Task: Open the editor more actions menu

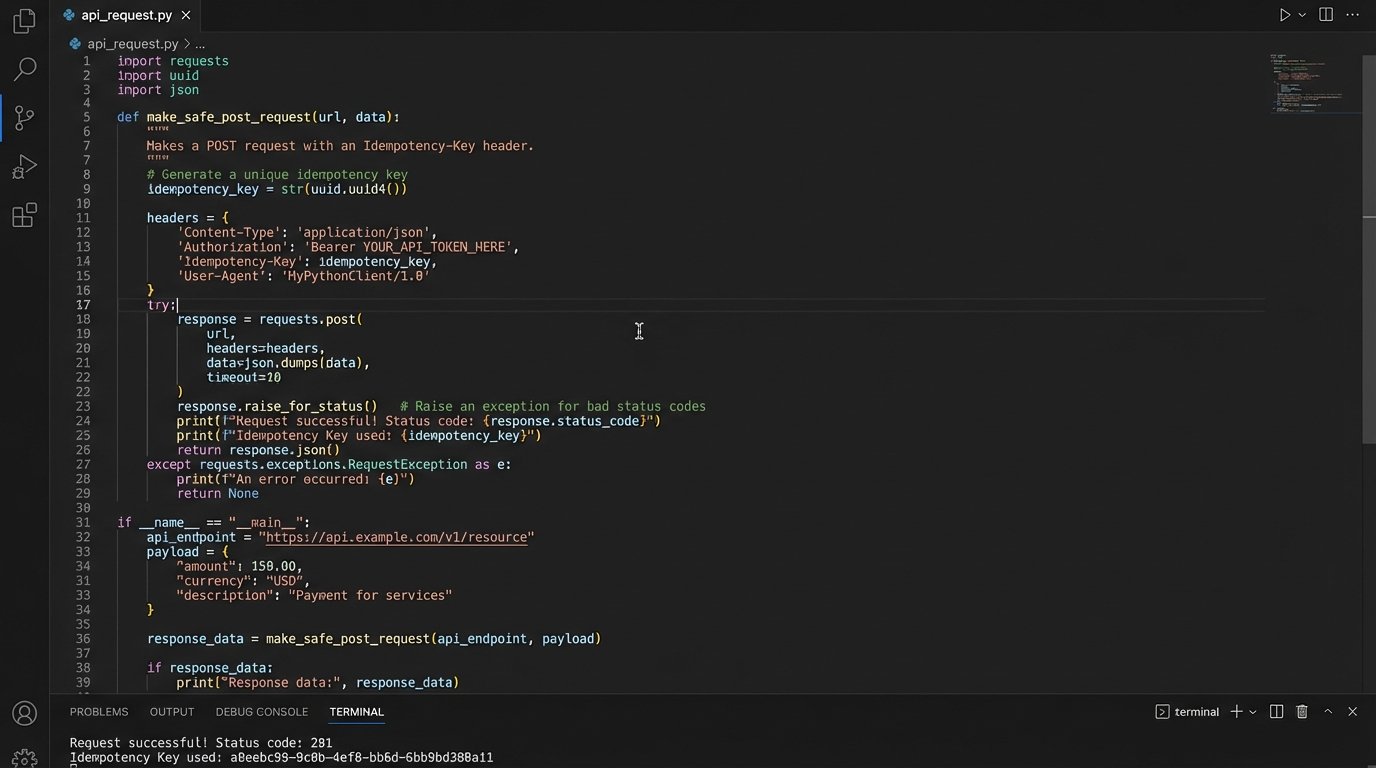Action: [1352, 14]
